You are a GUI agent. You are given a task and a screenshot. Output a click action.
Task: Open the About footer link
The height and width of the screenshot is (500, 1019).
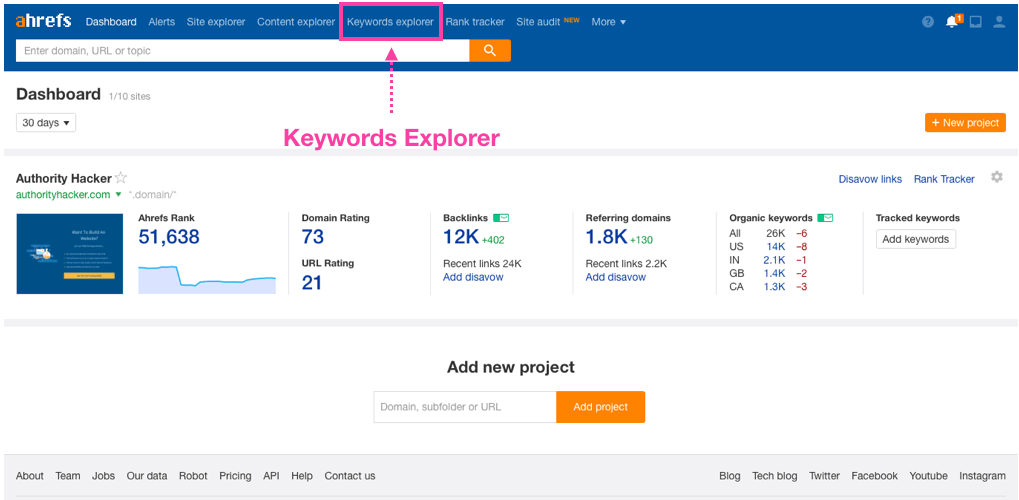pos(30,476)
